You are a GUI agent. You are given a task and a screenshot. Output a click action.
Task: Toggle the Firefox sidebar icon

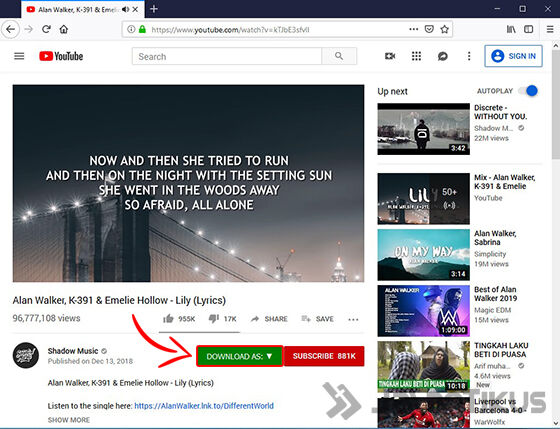pyautogui.click(x=529, y=29)
